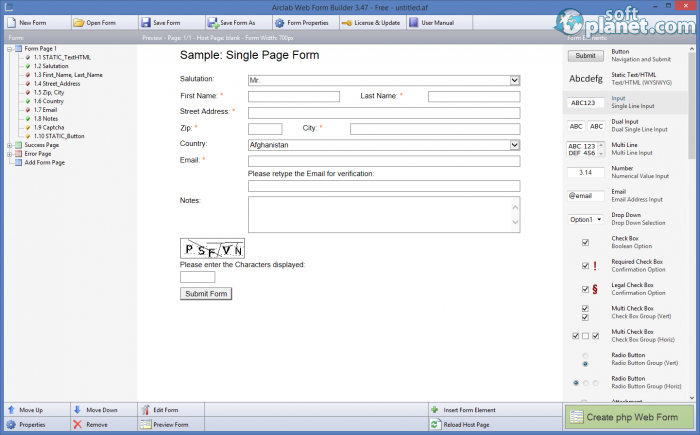Expand the Success Page tree node
Image resolution: width=700 pixels, height=435 pixels.
point(8,145)
